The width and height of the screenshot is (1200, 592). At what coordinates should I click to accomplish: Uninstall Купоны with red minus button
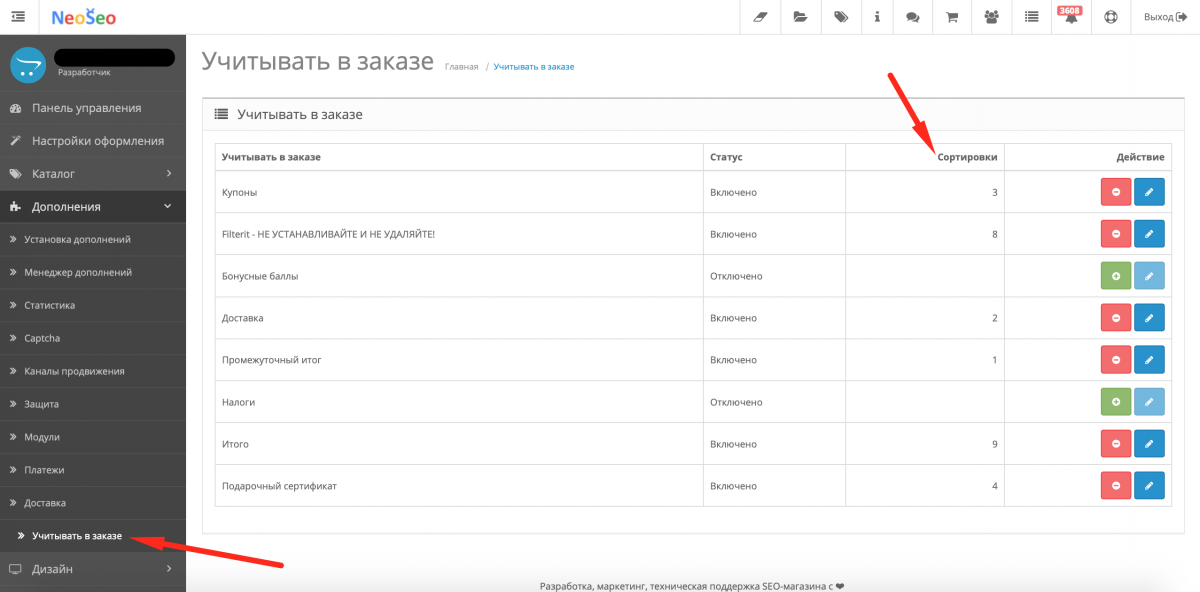(1115, 192)
